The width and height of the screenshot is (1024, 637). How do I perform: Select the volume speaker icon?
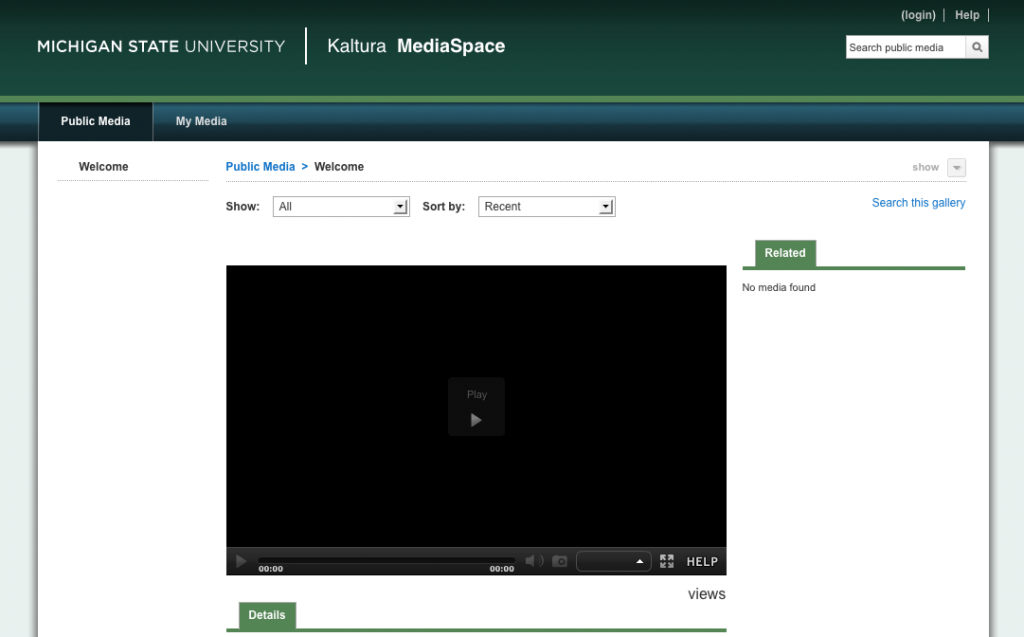[533, 561]
